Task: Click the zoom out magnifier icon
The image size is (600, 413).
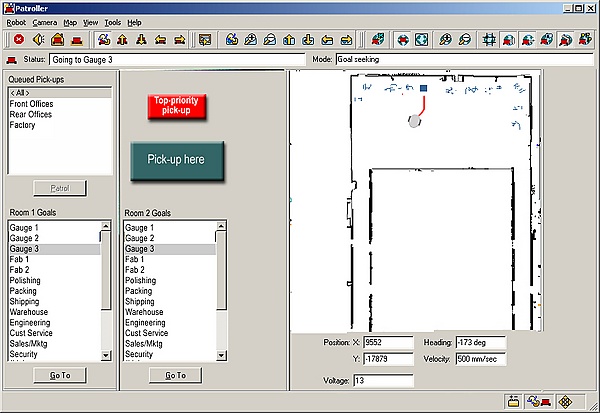Action: coord(465,40)
